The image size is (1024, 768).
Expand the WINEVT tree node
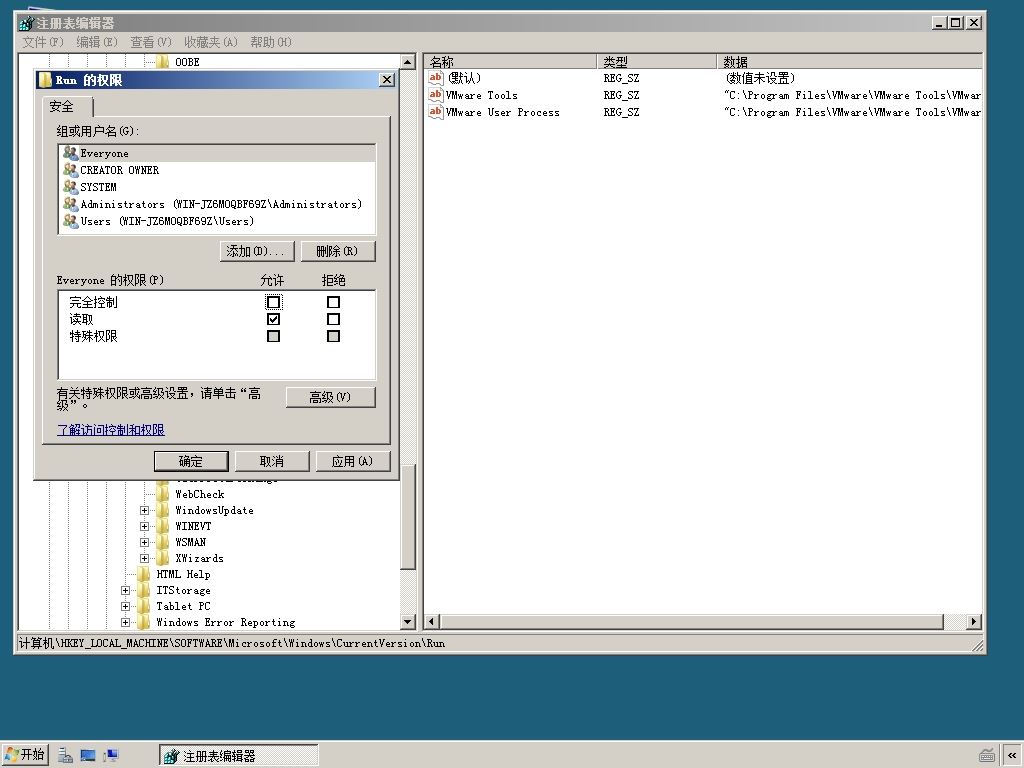click(x=144, y=526)
